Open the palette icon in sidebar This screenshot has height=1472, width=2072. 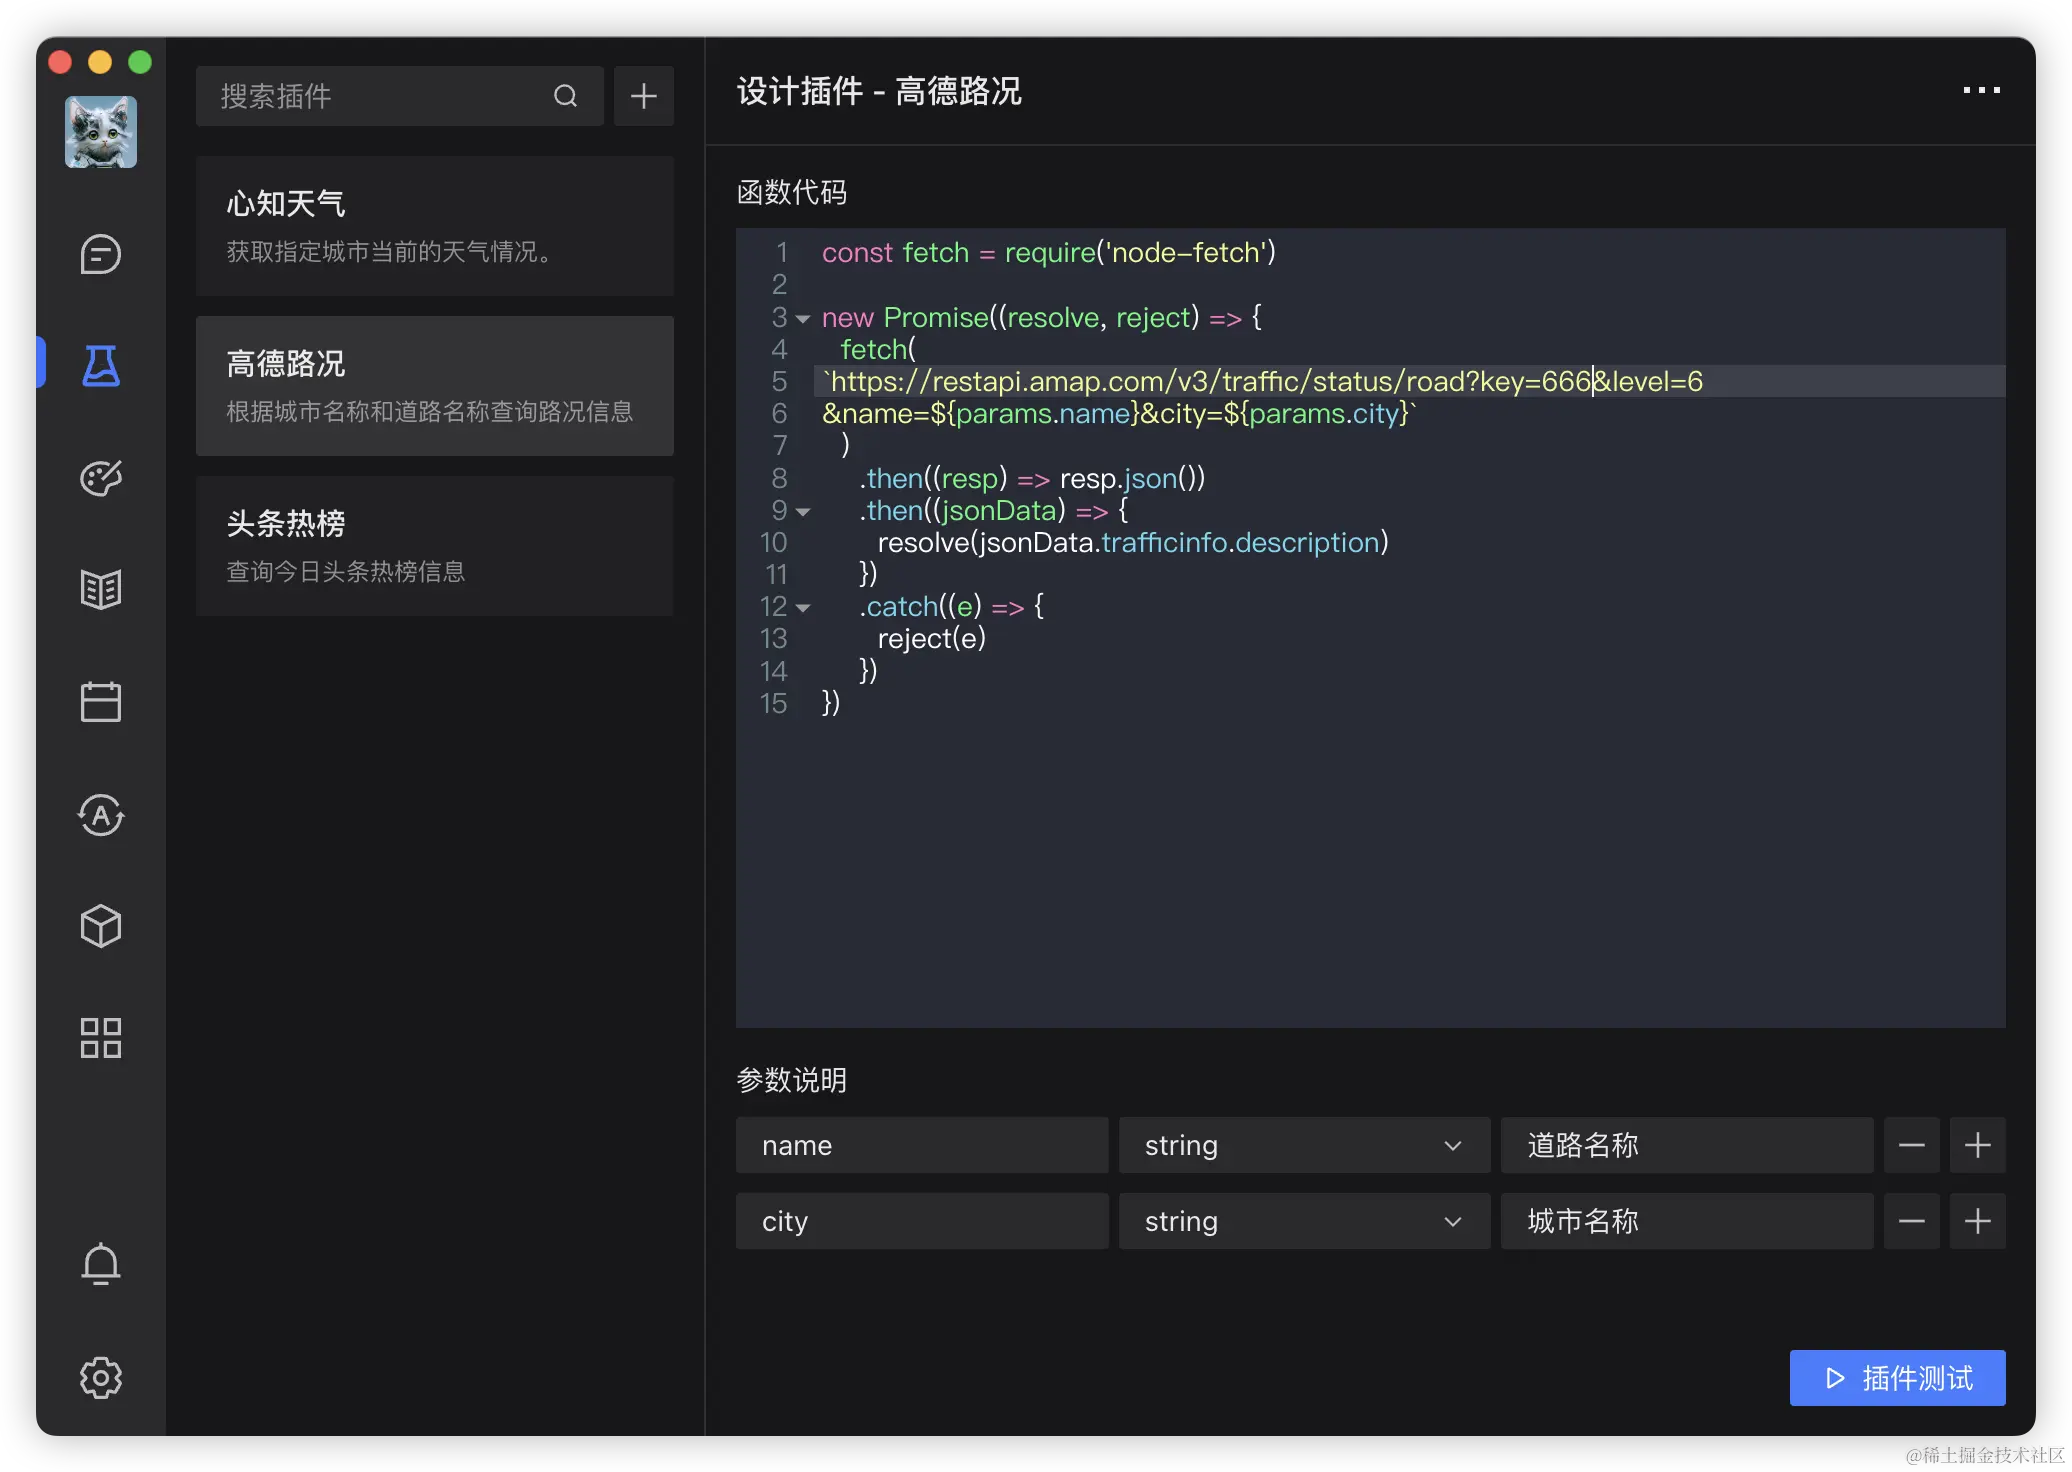click(101, 478)
